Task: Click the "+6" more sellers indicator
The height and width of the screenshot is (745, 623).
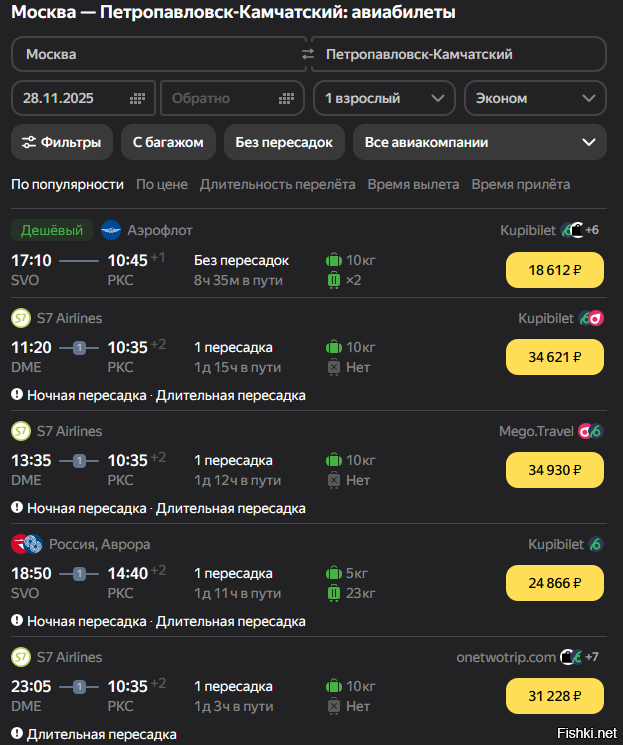Action: [592, 230]
